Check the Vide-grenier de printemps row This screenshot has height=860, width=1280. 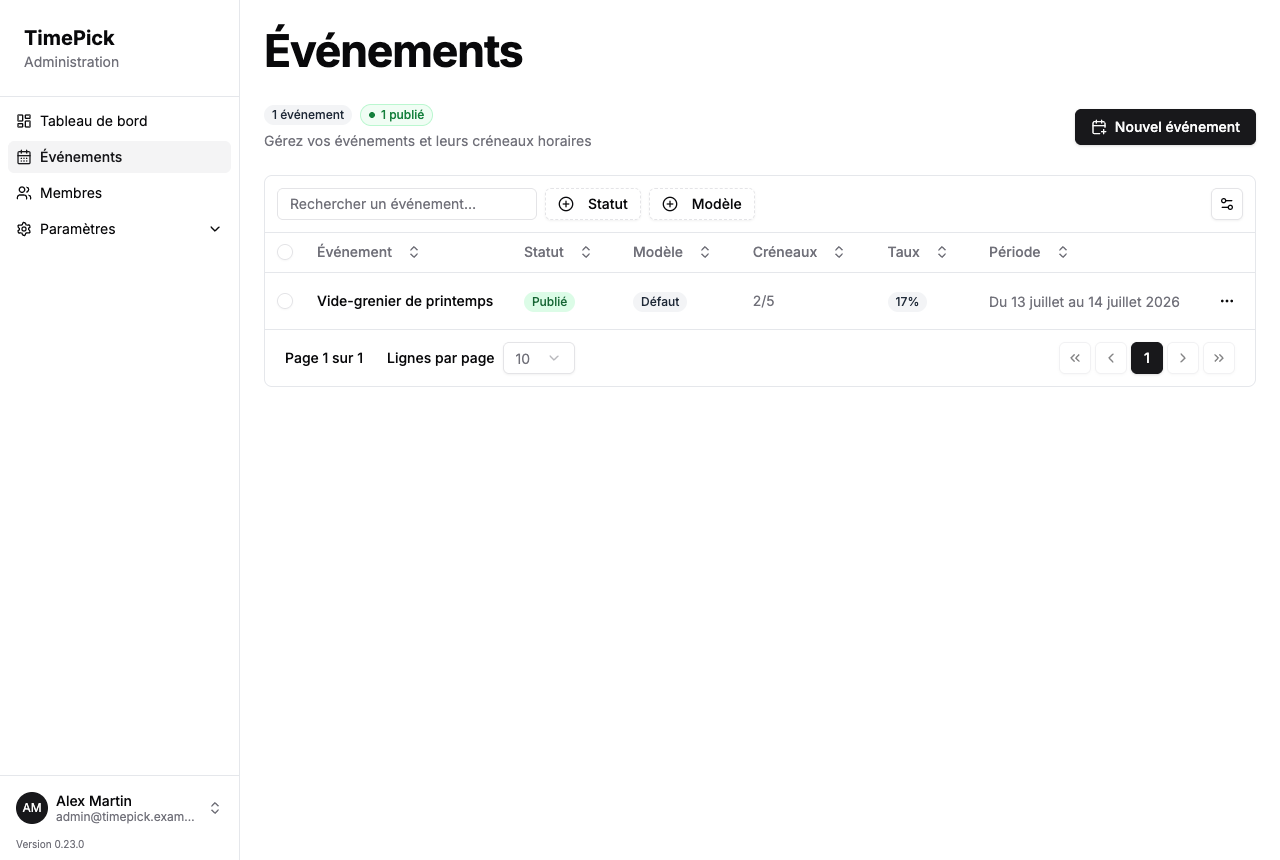285,301
